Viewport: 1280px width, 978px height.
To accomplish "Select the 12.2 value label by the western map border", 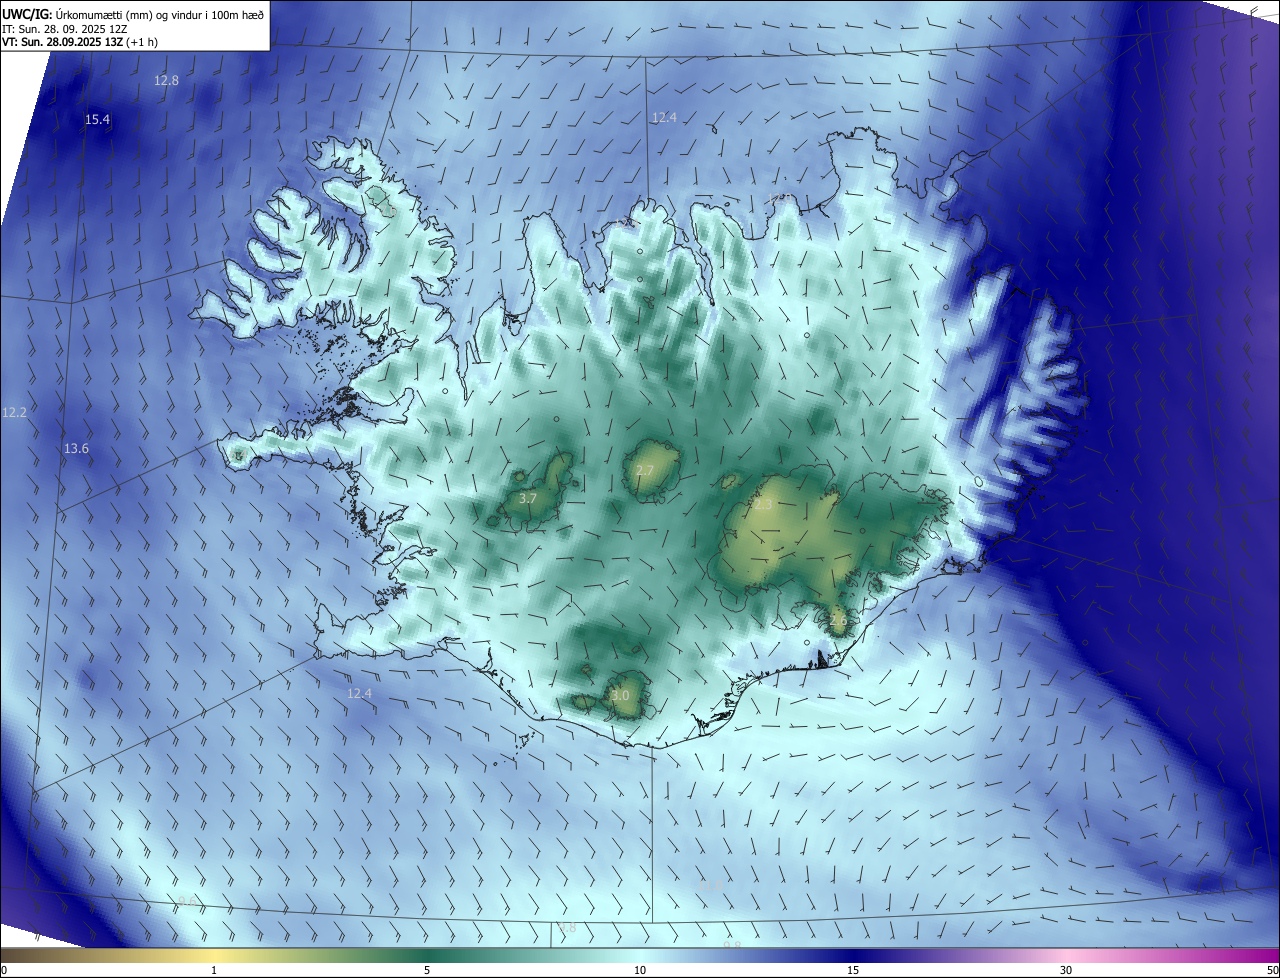I will pyautogui.click(x=14, y=412).
